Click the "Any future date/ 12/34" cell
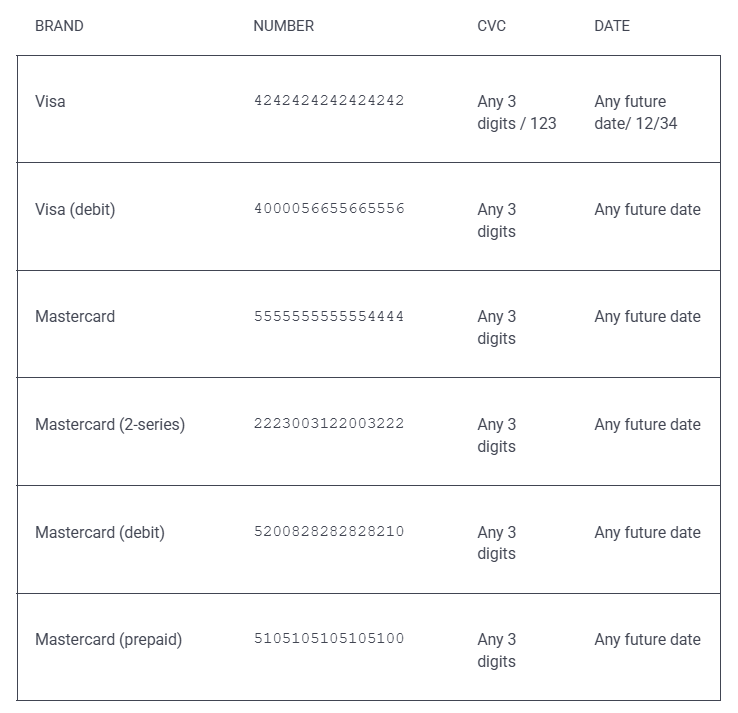This screenshot has width=738, height=713. (x=635, y=112)
